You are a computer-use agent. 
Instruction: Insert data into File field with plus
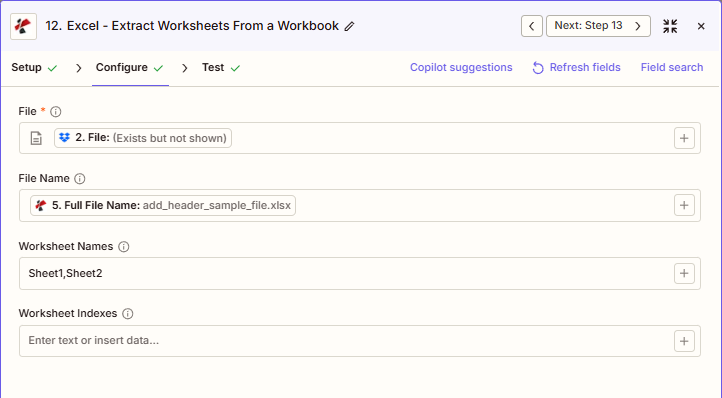(x=684, y=138)
